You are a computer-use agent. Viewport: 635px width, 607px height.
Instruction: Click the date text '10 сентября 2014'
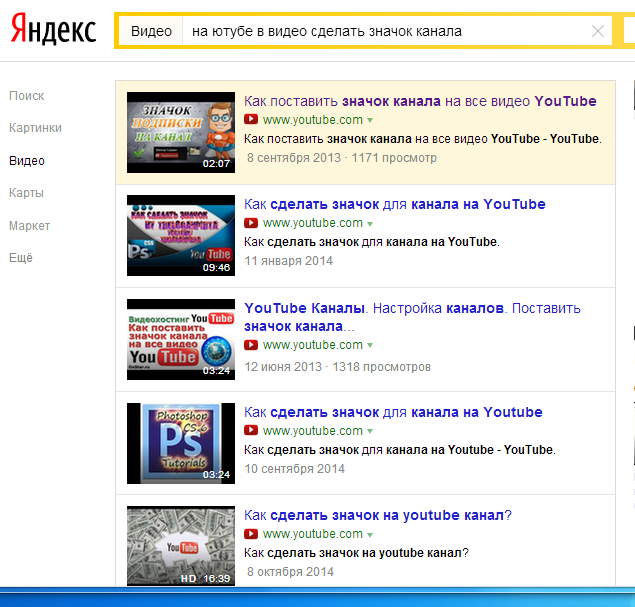coord(294,469)
